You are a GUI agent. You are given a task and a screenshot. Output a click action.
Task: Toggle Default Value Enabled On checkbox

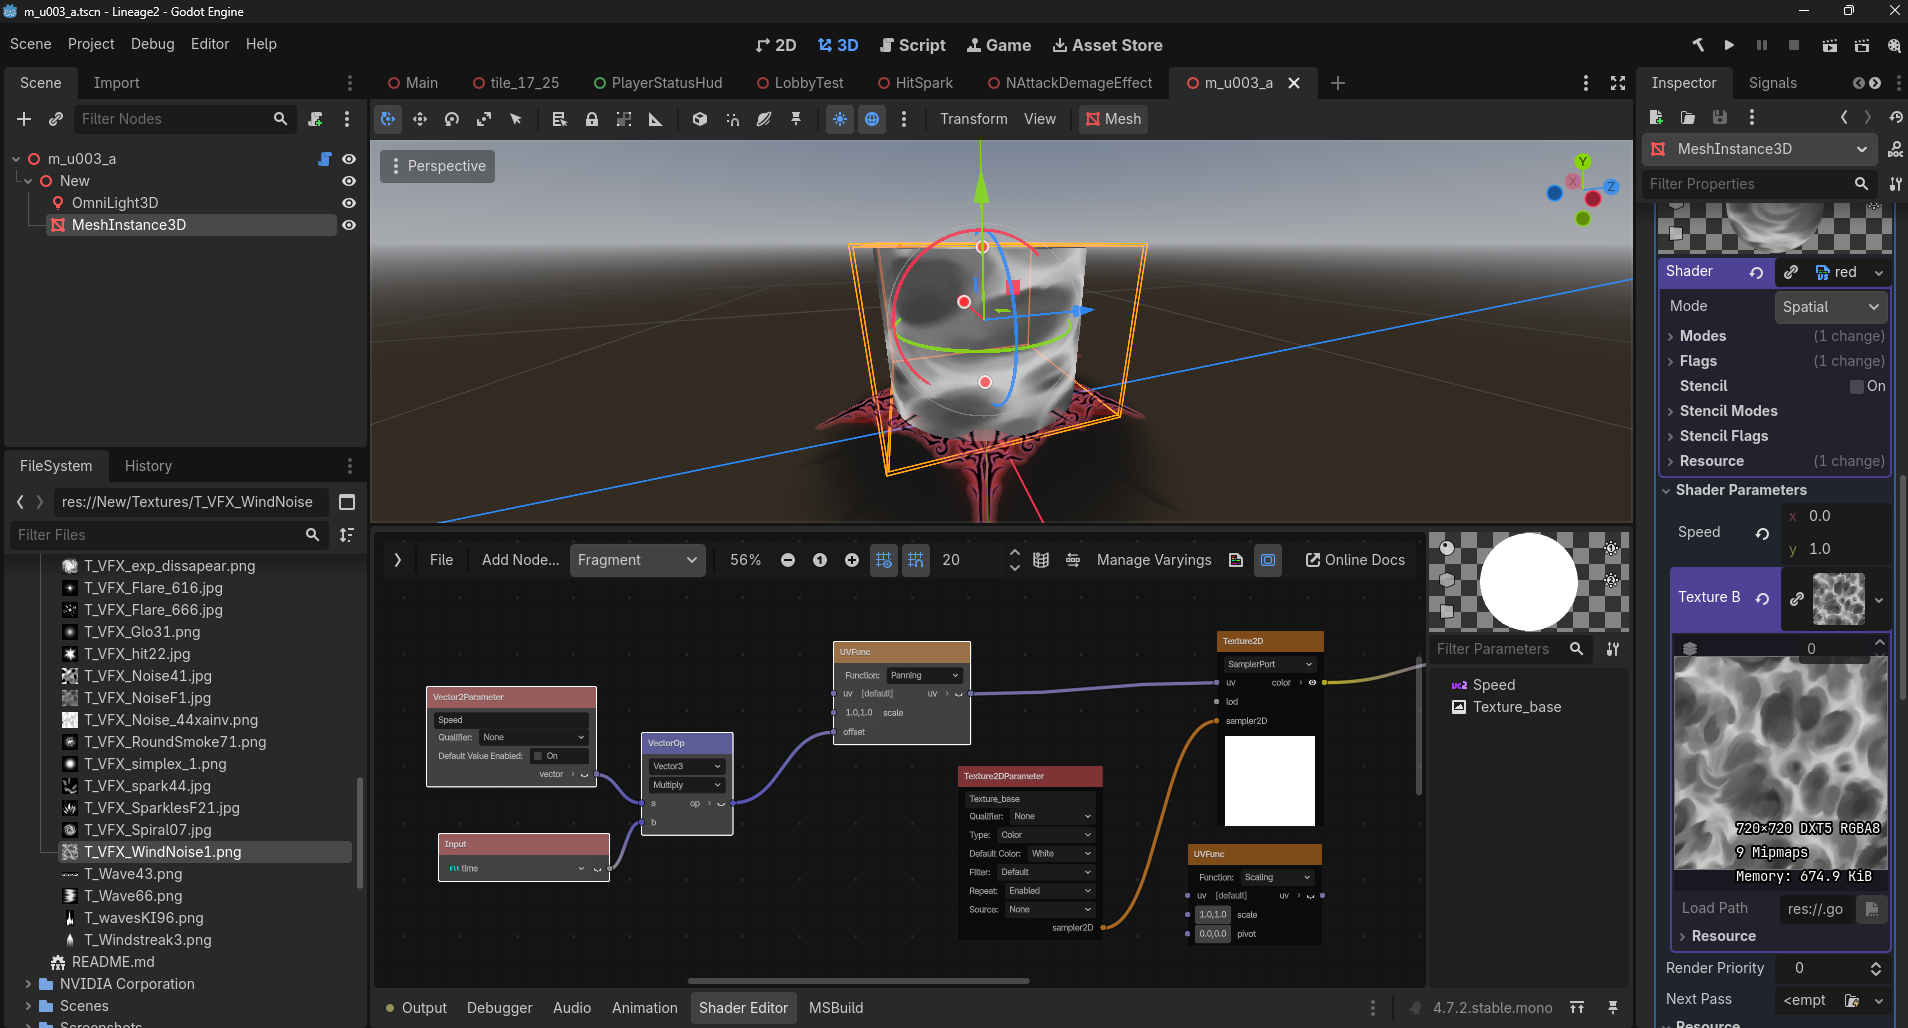point(538,756)
